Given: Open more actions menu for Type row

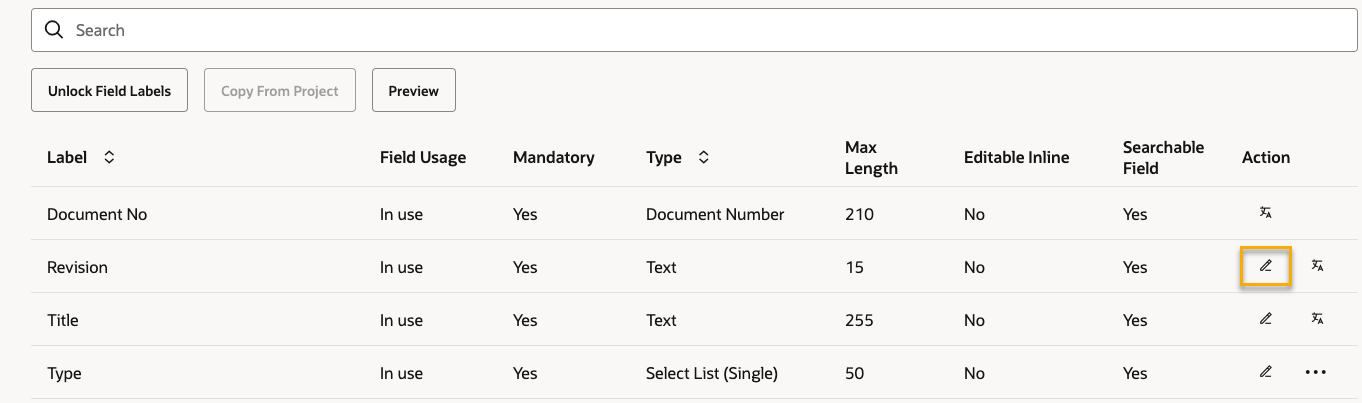Looking at the screenshot, I should [1316, 373].
